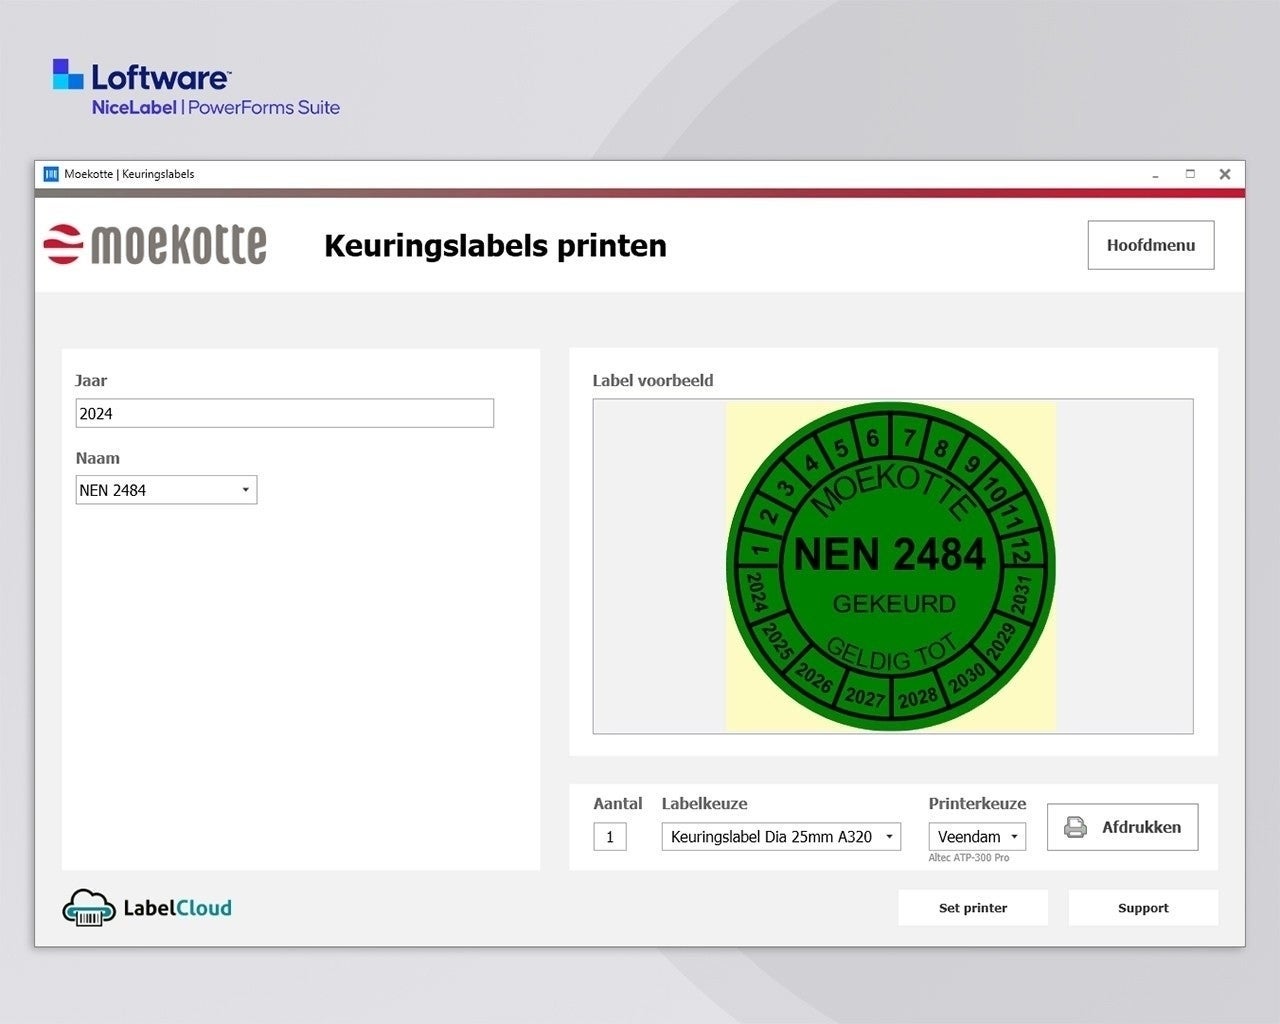Click the Set printer button
1280x1024 pixels.
(x=973, y=908)
